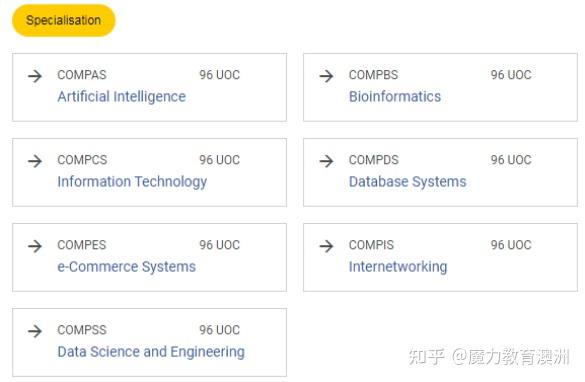Image resolution: width=585 pixels, height=382 pixels.
Task: Click 96 UOC in the COMPIS card
Action: click(511, 245)
